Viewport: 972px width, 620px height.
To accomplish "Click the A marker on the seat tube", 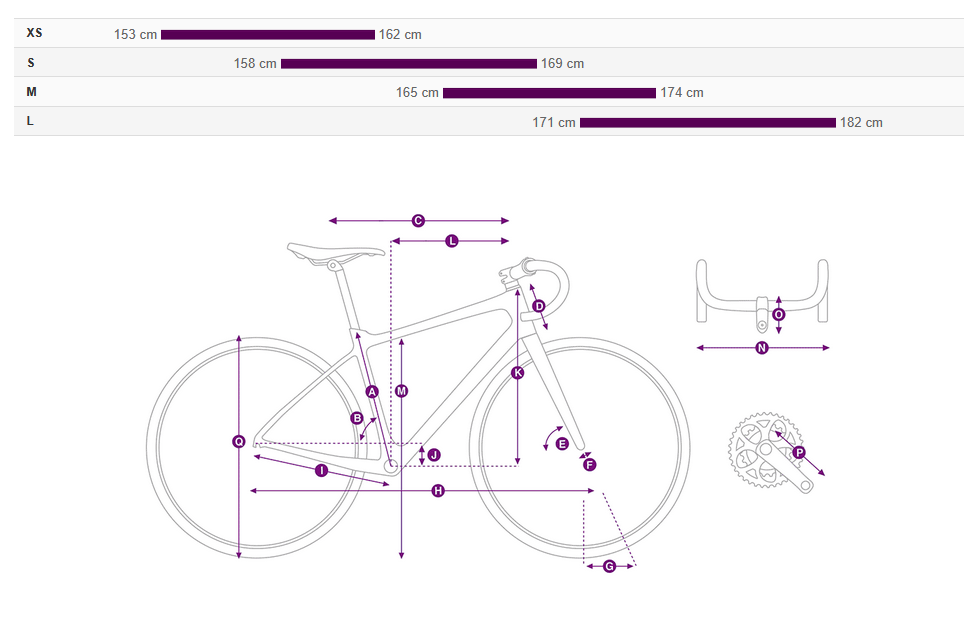I will (372, 392).
